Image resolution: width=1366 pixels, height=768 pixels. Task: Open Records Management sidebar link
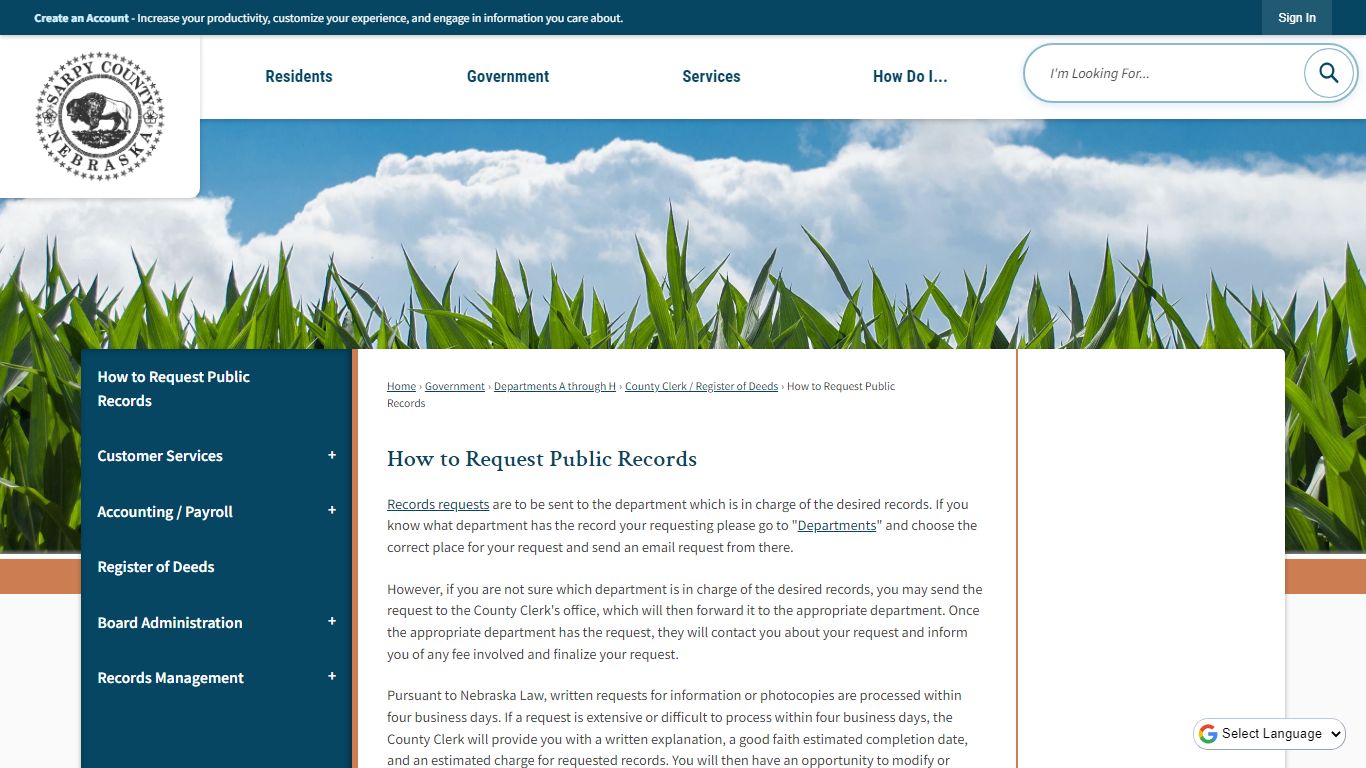(171, 678)
